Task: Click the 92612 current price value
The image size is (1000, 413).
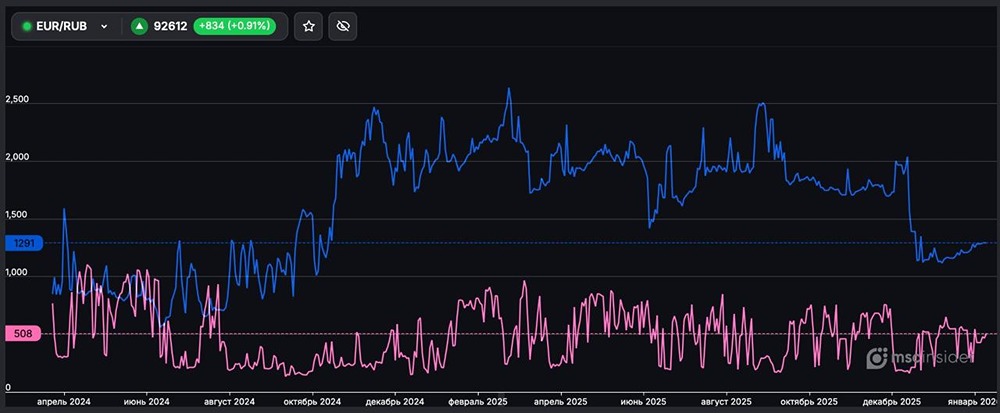Action: click(173, 27)
